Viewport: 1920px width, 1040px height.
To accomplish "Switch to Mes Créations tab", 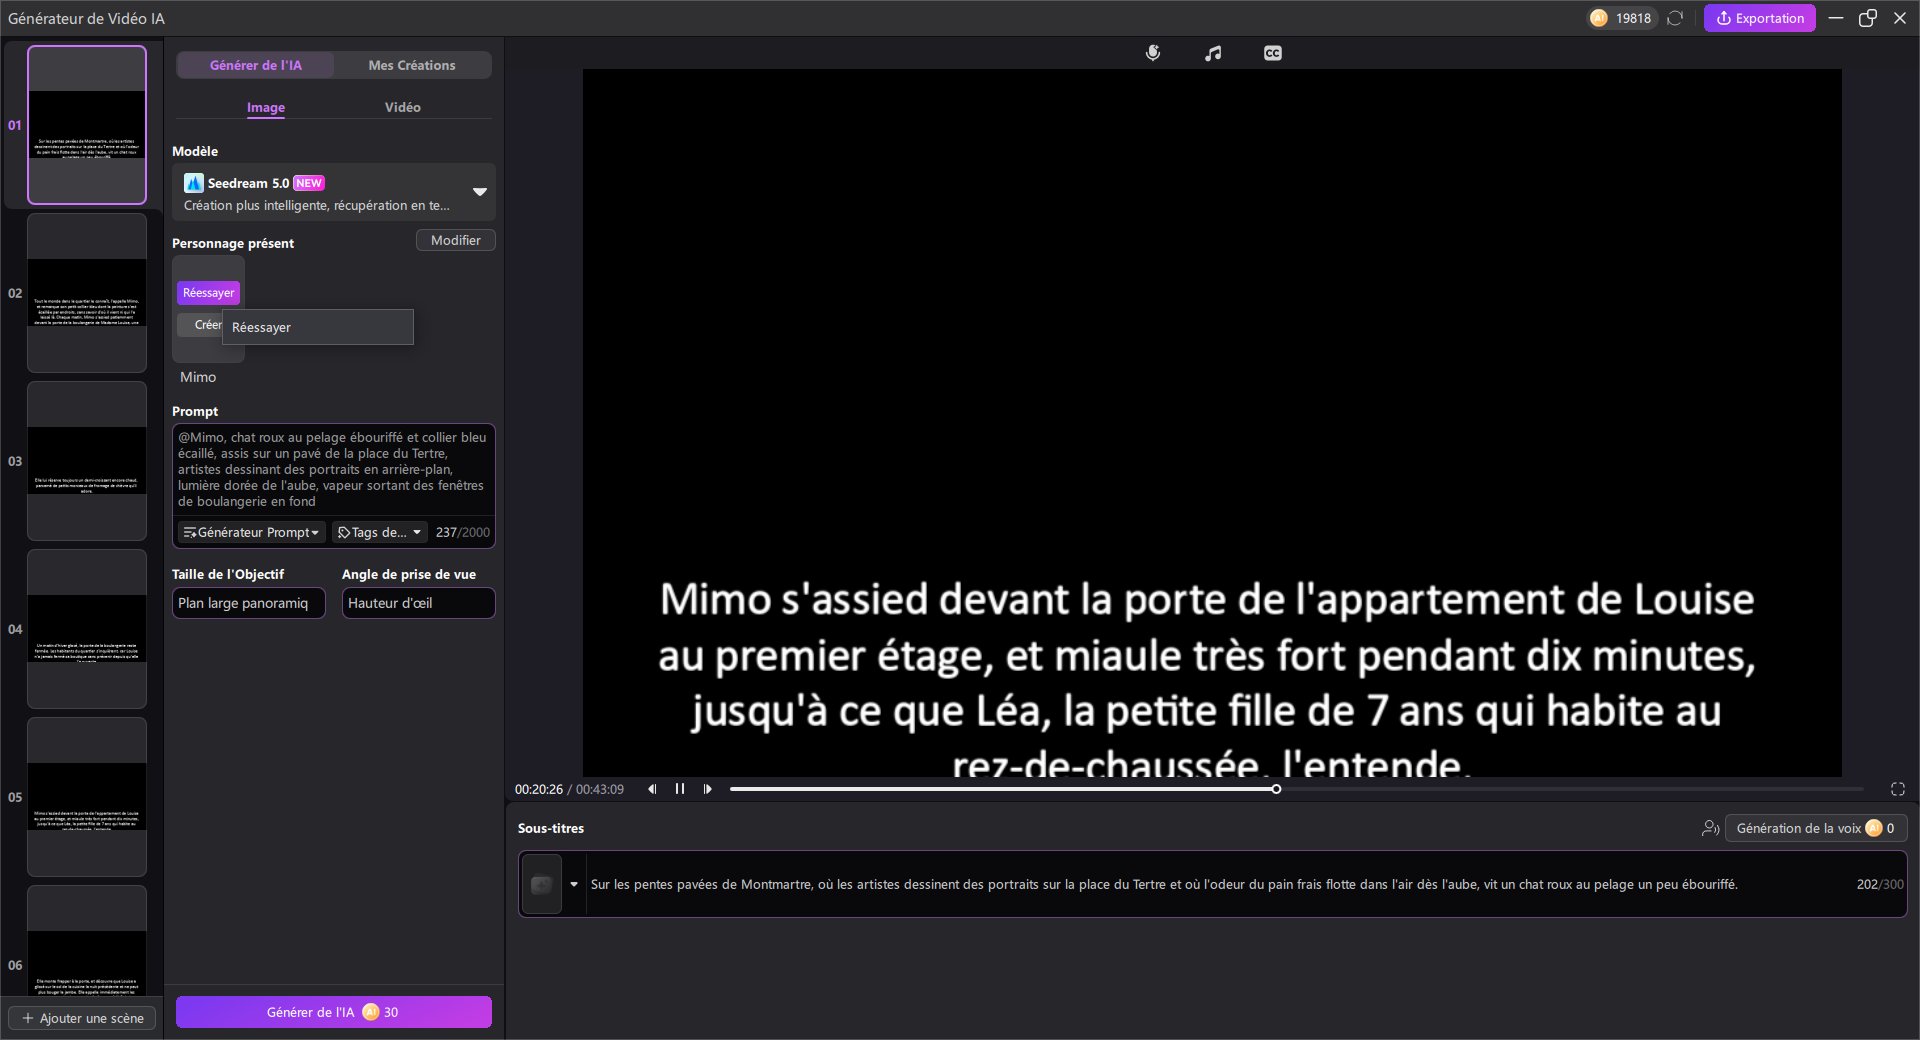I will coord(412,65).
